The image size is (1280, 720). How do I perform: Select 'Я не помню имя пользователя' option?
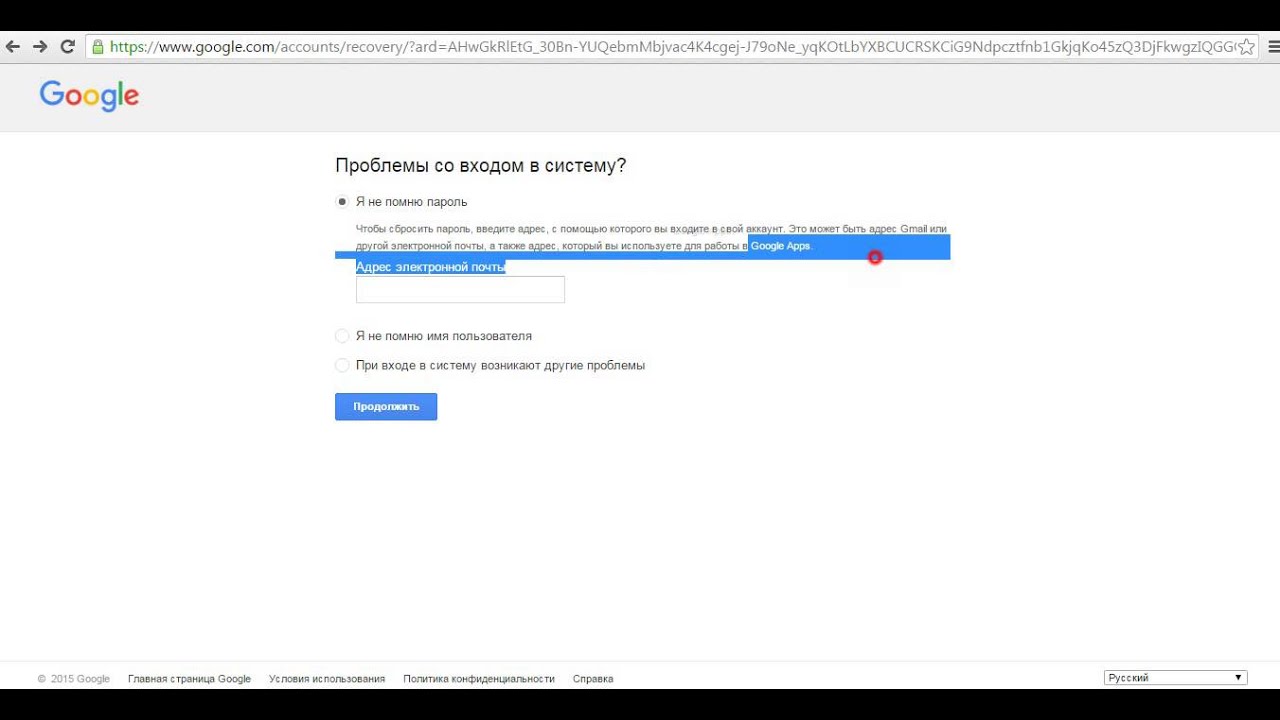point(342,337)
